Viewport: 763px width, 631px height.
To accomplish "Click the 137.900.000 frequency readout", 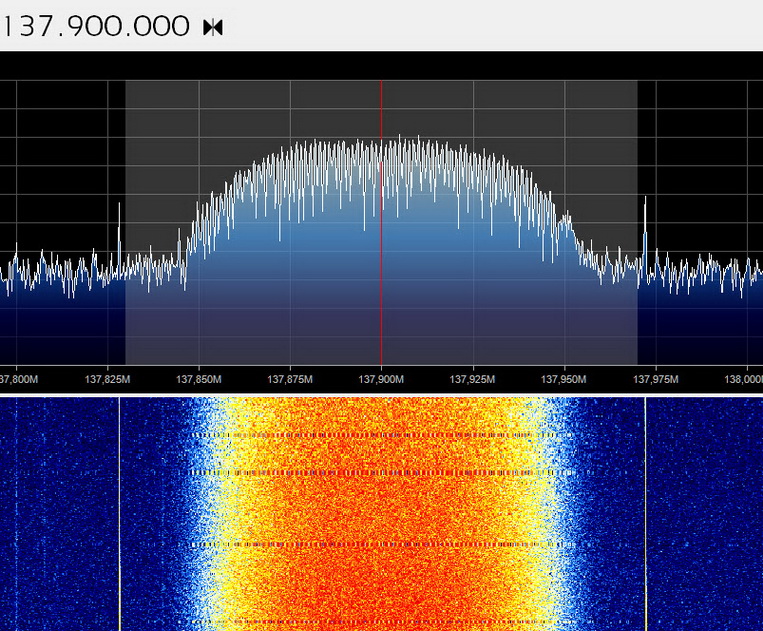I will tap(95, 26).
